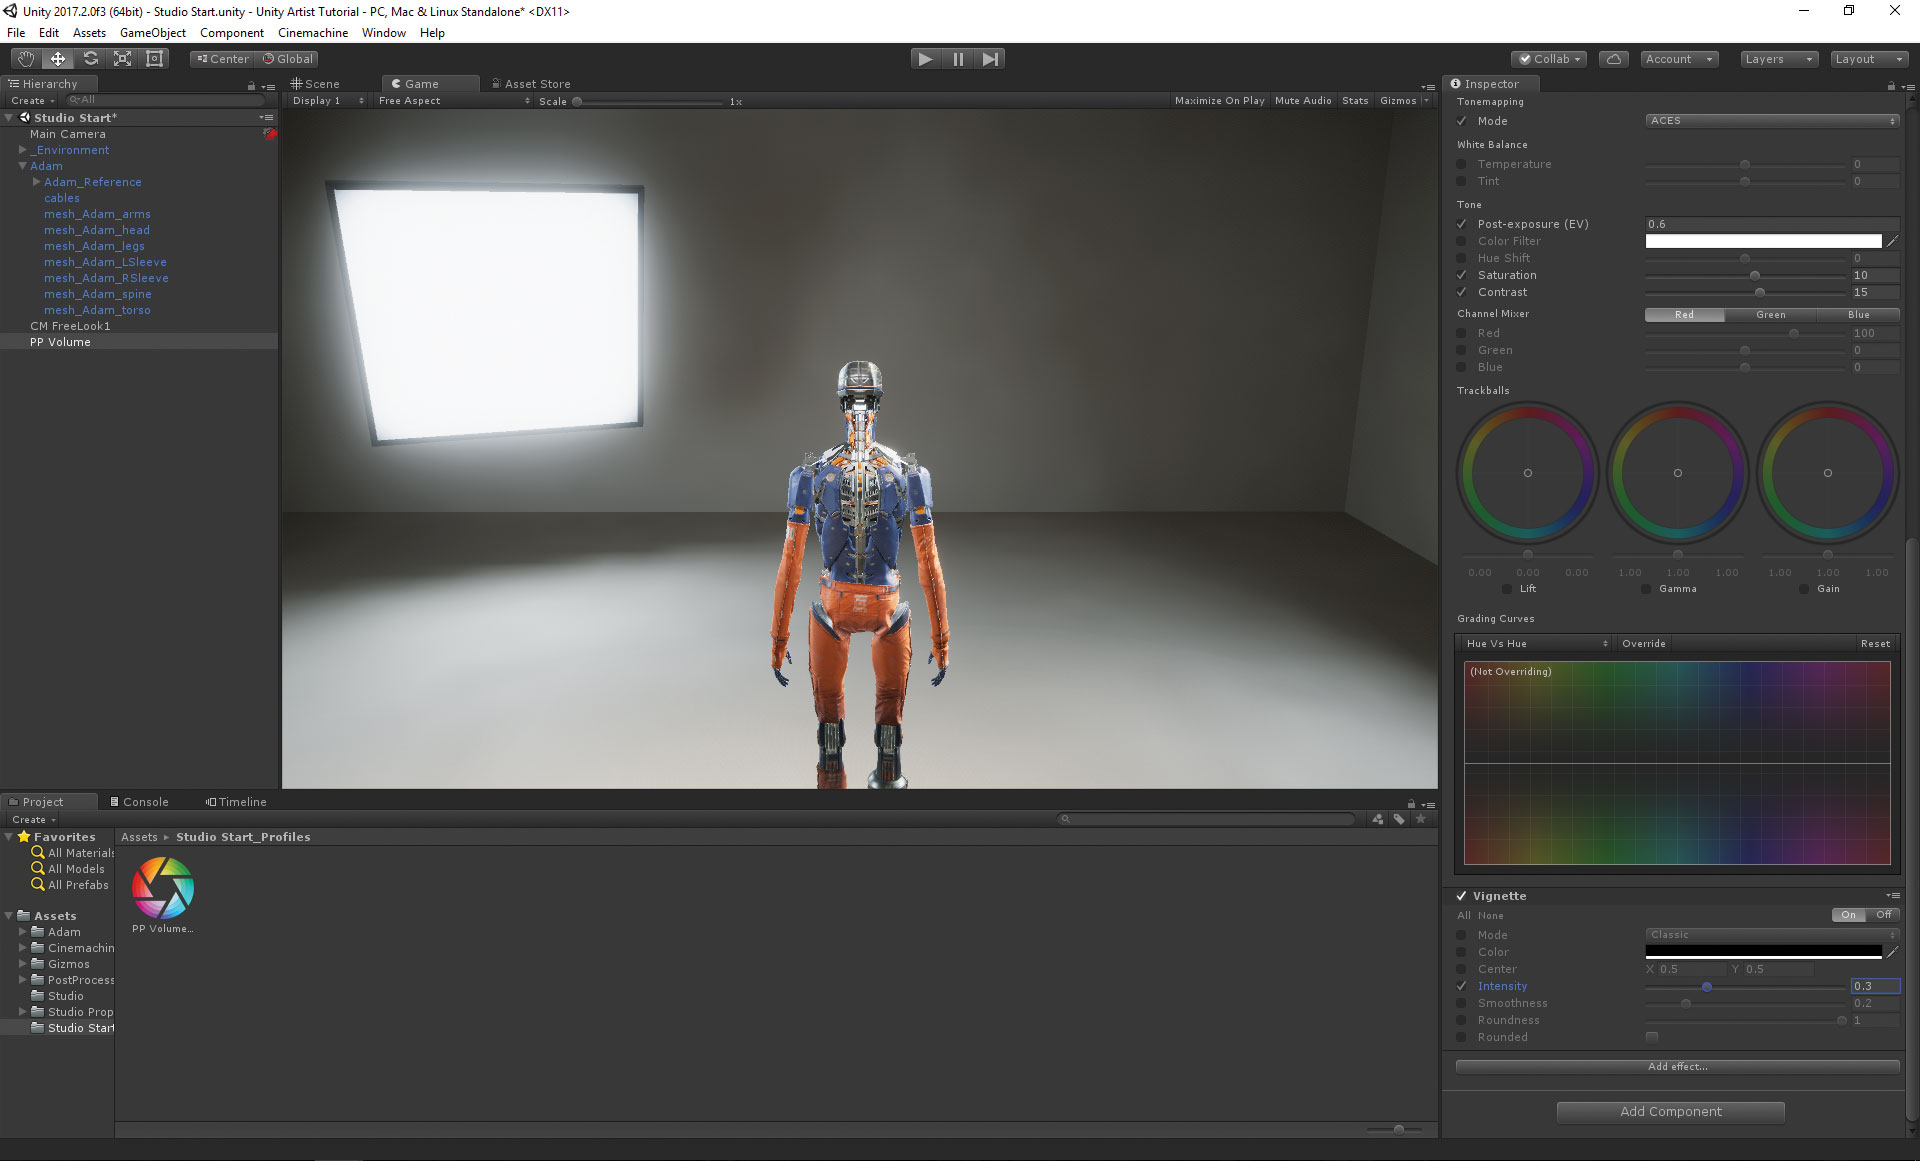
Task: Toggle Post-exposure (EV) override checkbox
Action: click(1462, 224)
